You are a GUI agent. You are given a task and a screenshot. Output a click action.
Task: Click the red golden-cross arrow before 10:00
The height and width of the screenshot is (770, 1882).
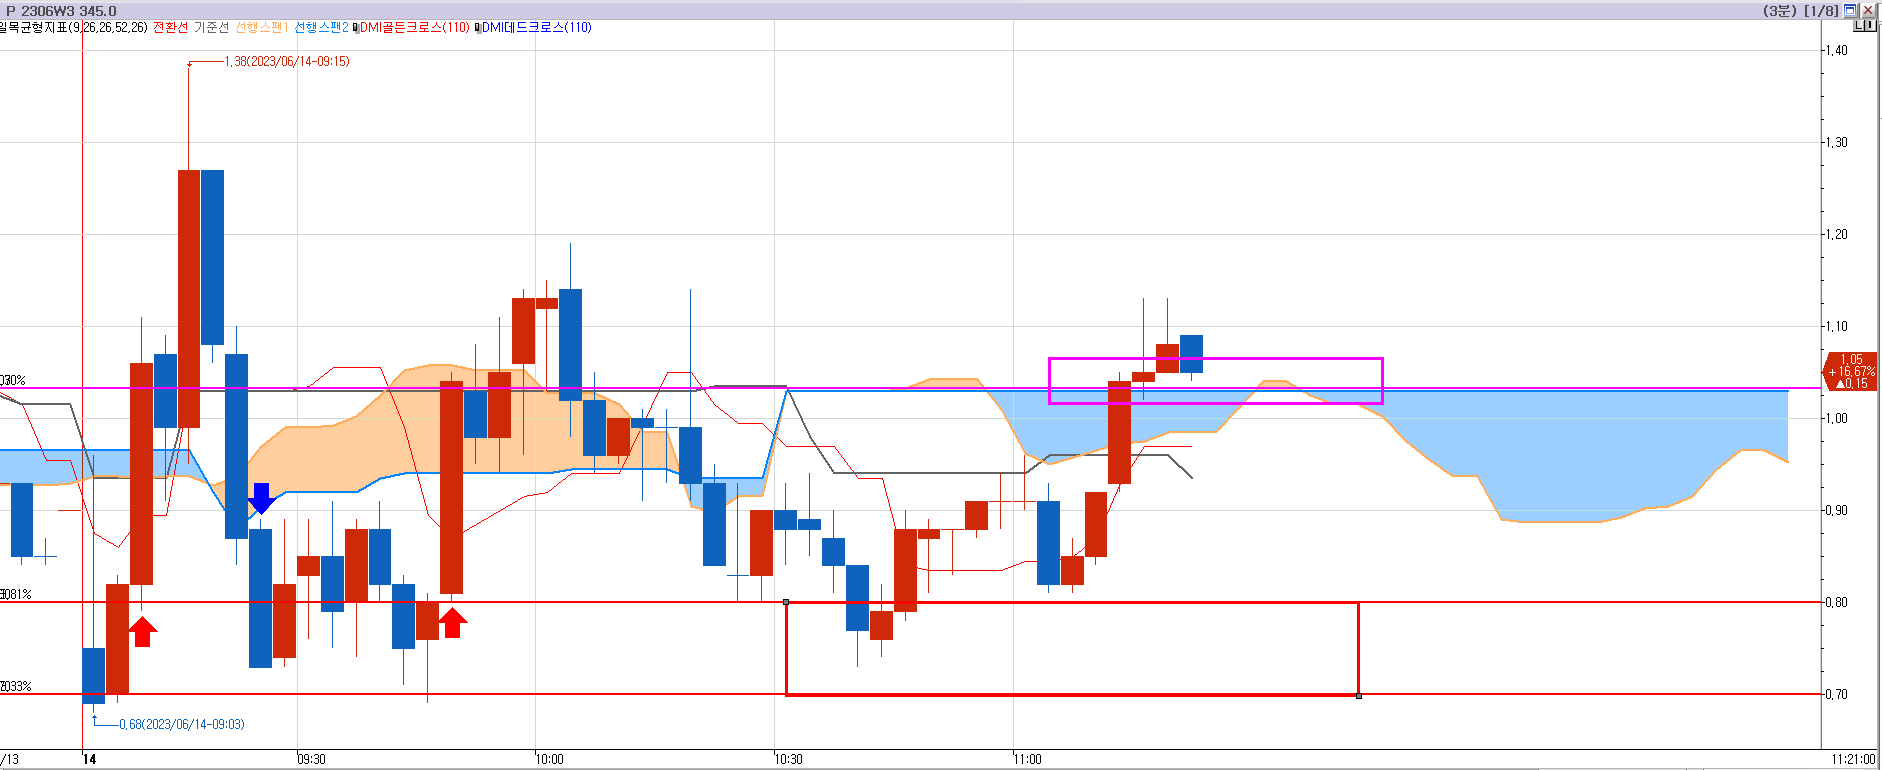coord(453,623)
